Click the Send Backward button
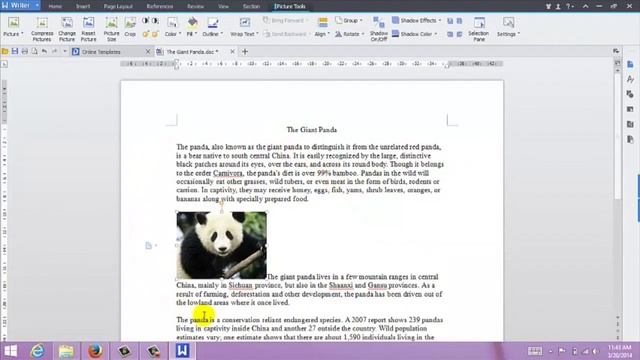 286,34
